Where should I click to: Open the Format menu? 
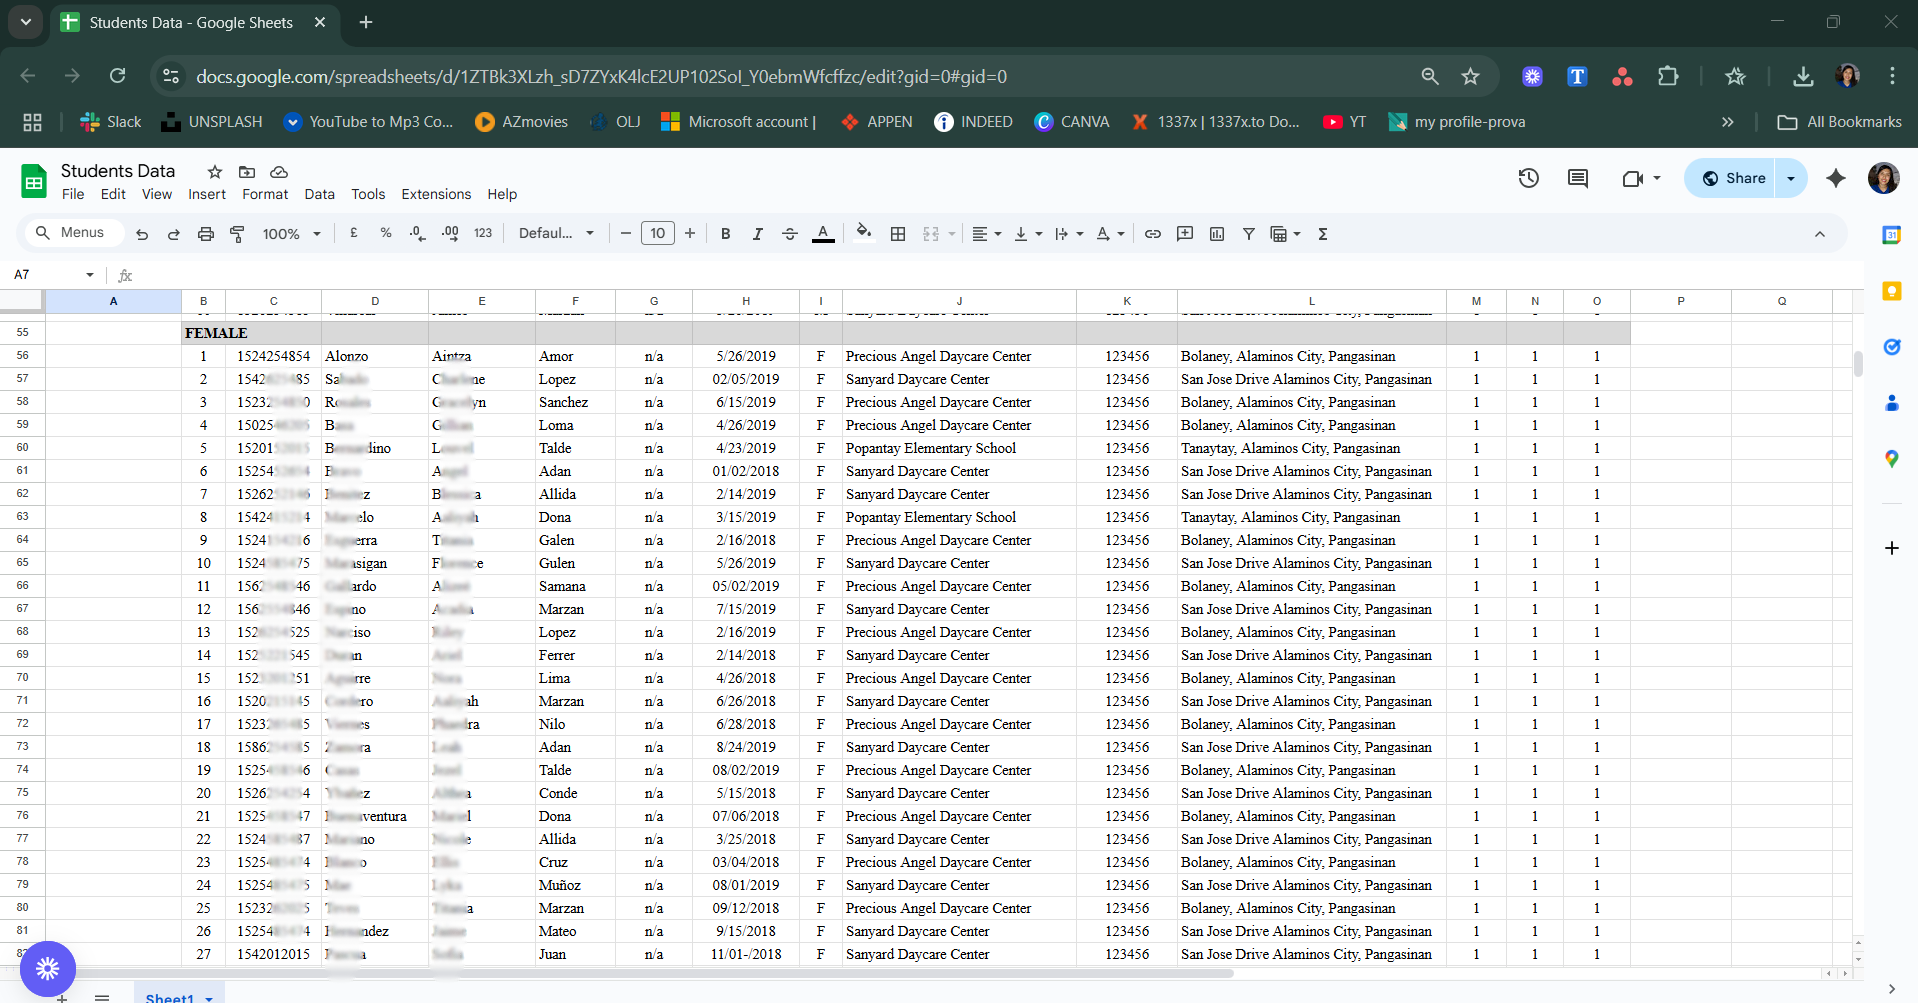pyautogui.click(x=264, y=194)
